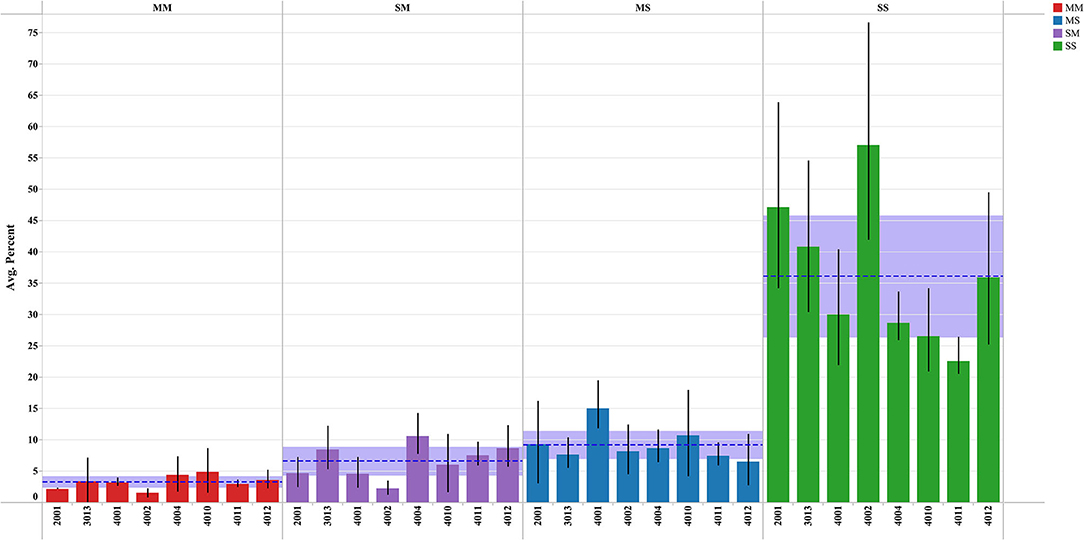The image size is (1084, 540).
Task: Select the green 4012 bar in SS panel
Action: pos(988,390)
